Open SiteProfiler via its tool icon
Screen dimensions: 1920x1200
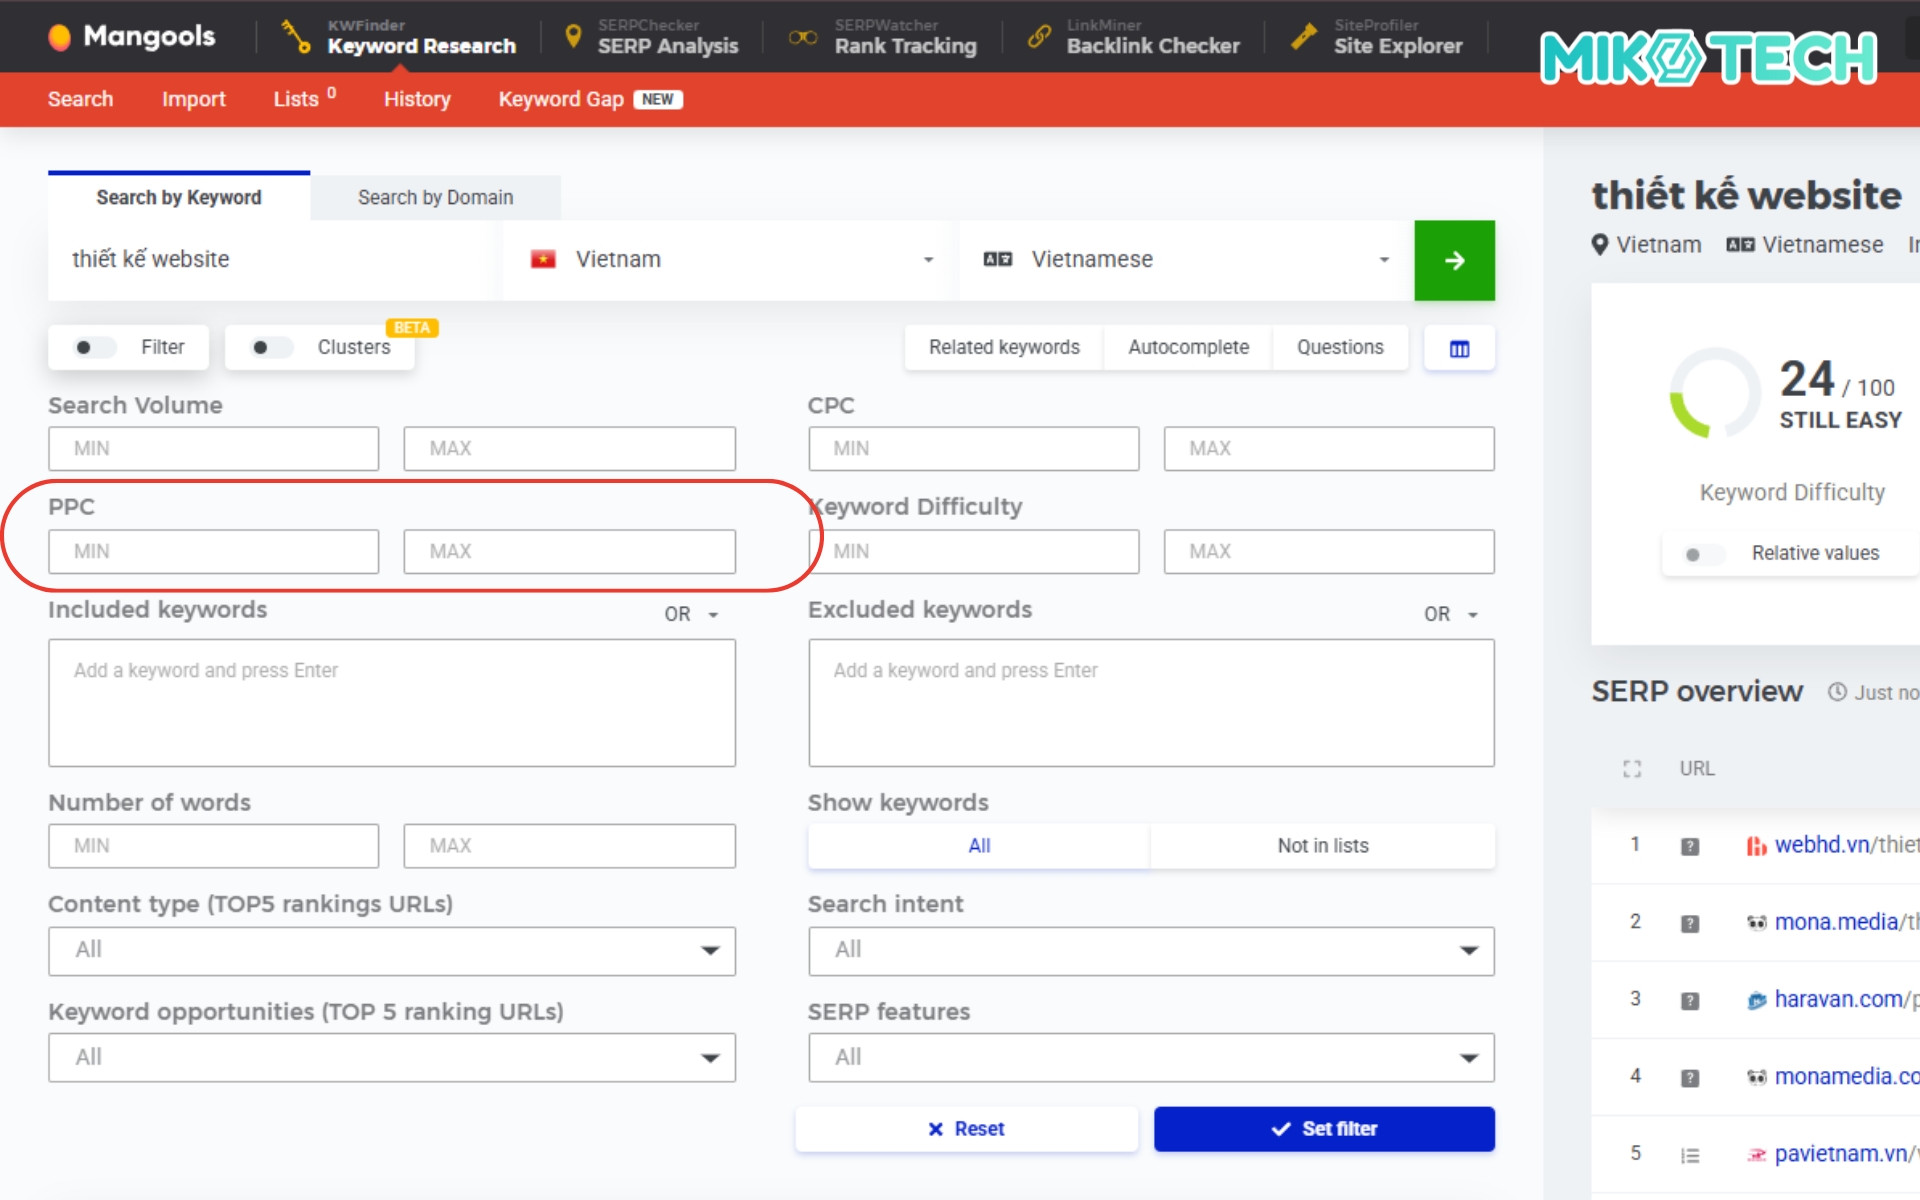(1305, 36)
